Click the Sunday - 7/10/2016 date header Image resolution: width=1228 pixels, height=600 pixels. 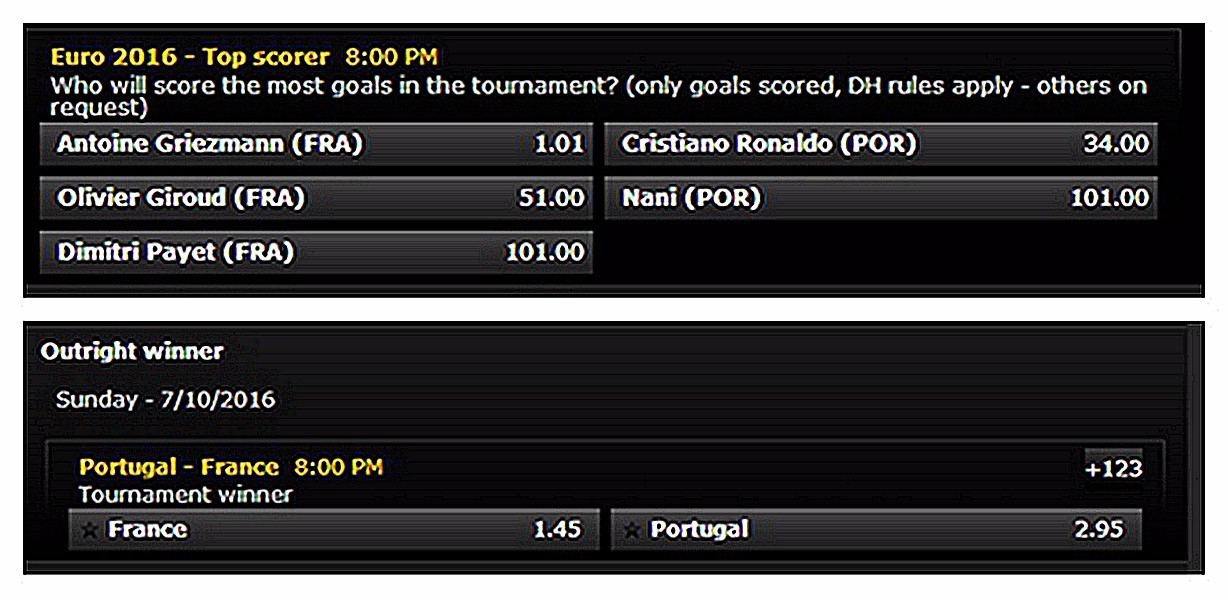pyautogui.click(x=165, y=401)
